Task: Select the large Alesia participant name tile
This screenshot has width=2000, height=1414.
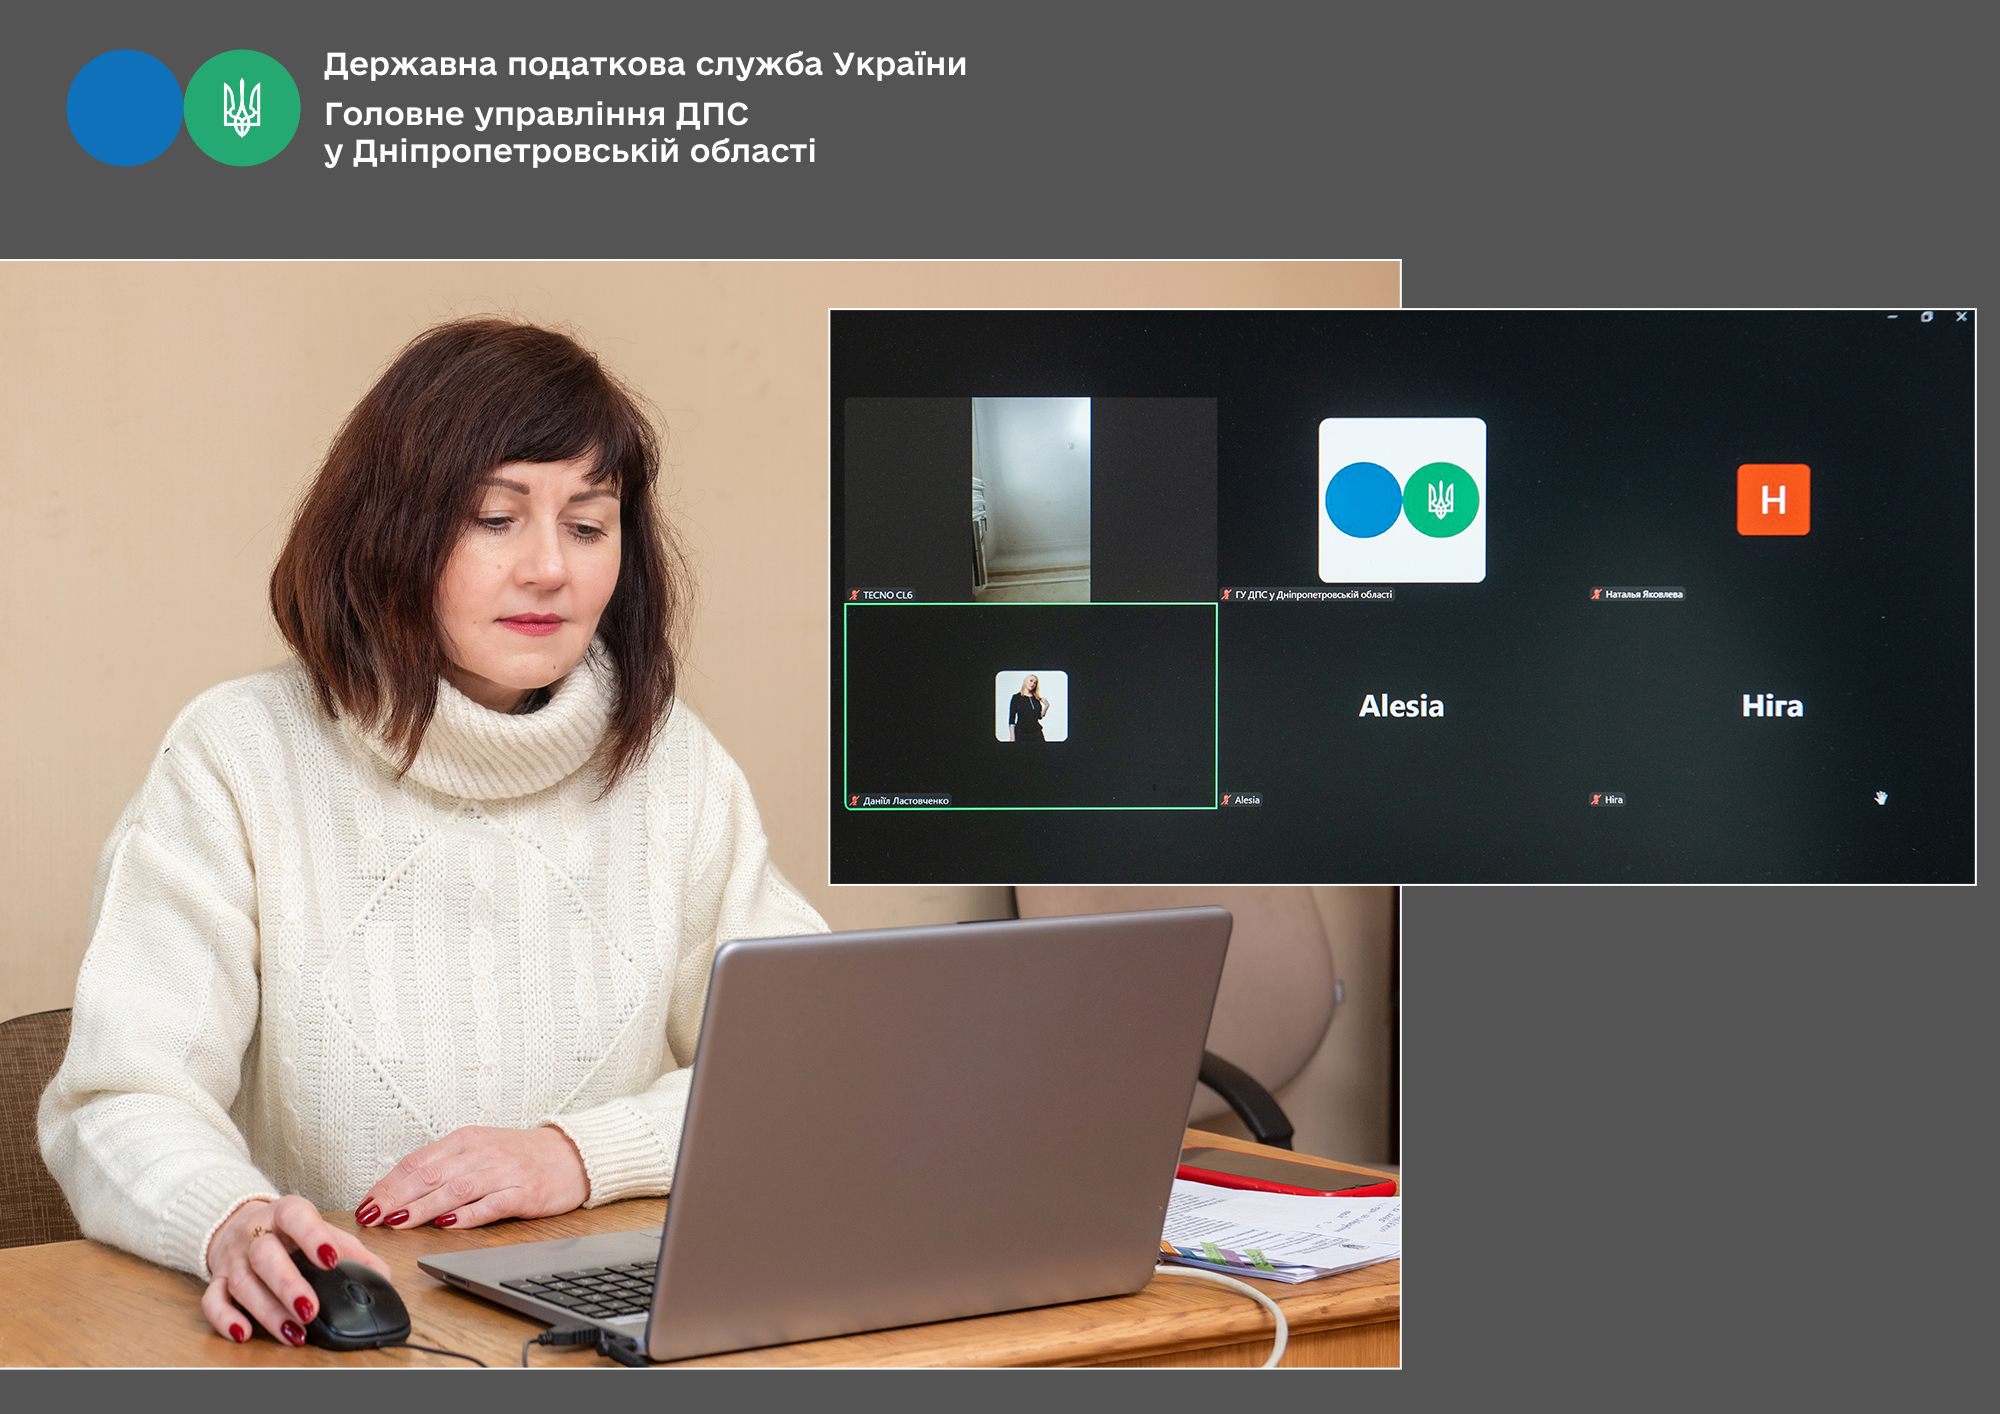Action: (1401, 706)
